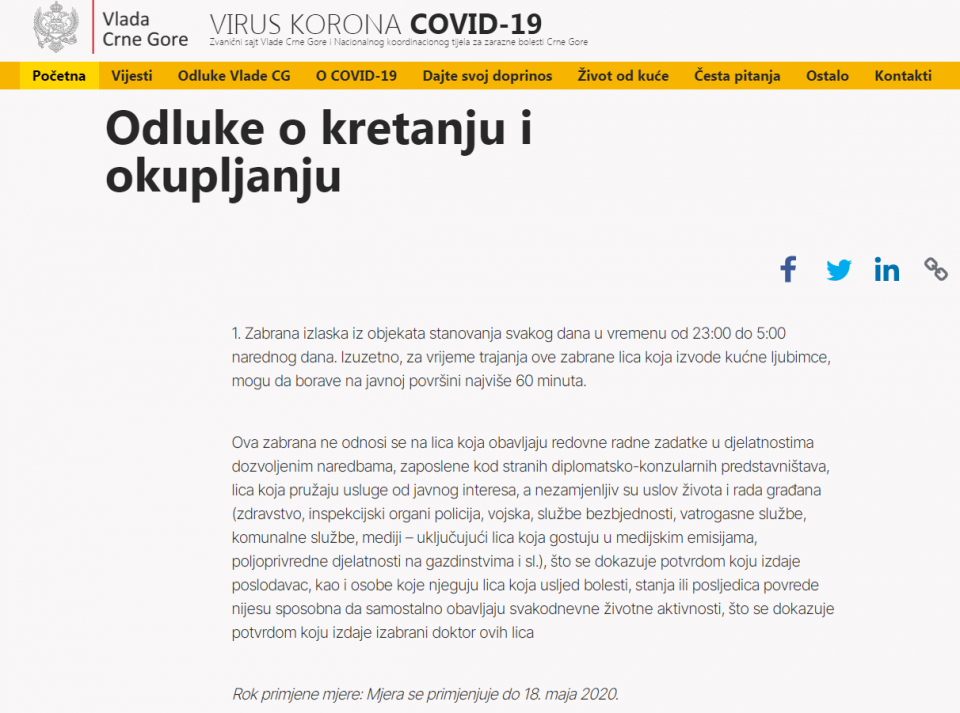
Task: Click the Montenegro coat of arms logo
Action: click(x=55, y=28)
